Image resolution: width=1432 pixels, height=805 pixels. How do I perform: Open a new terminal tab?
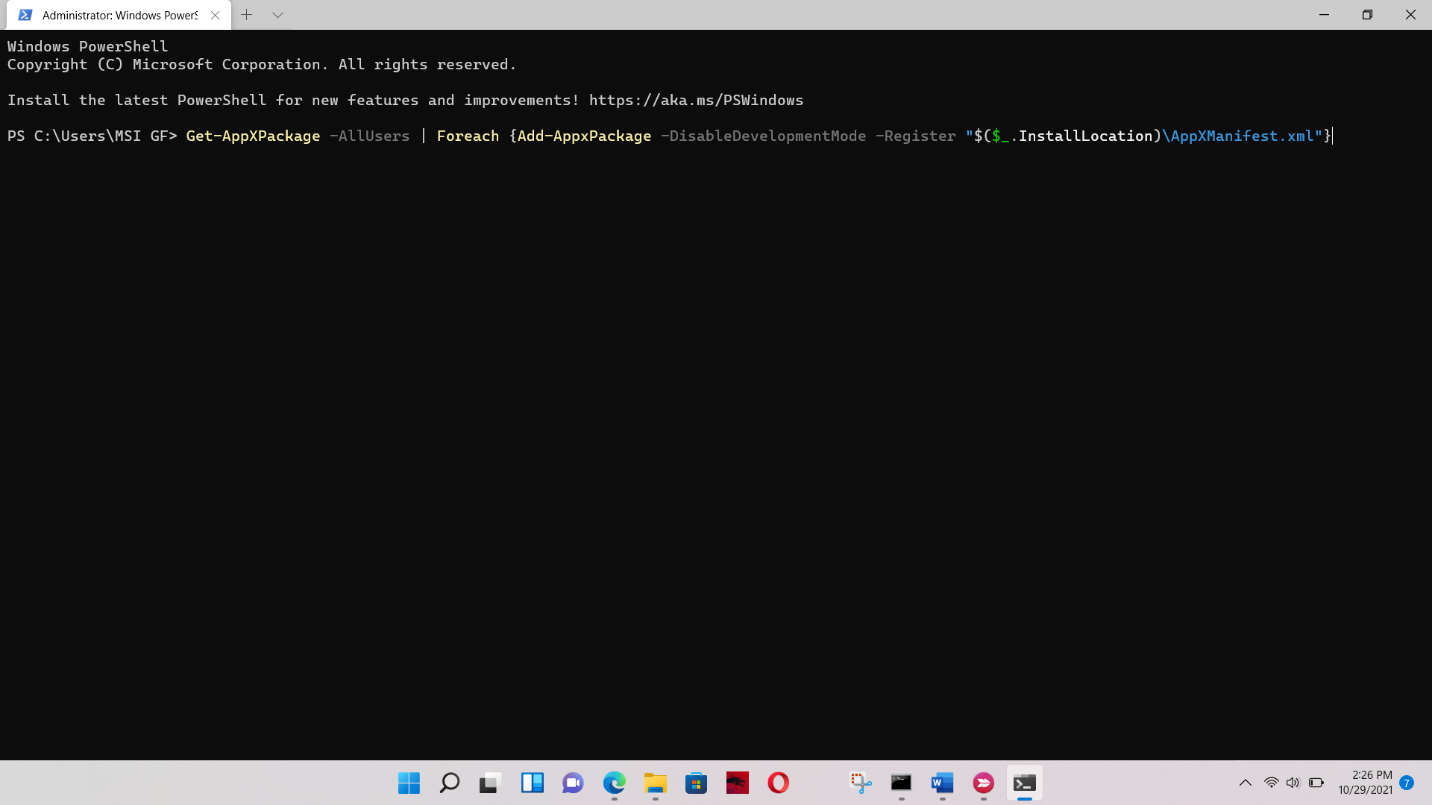tap(246, 15)
